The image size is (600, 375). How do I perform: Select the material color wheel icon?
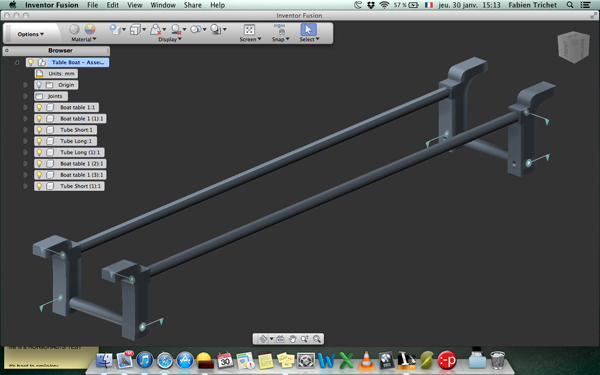[90, 29]
